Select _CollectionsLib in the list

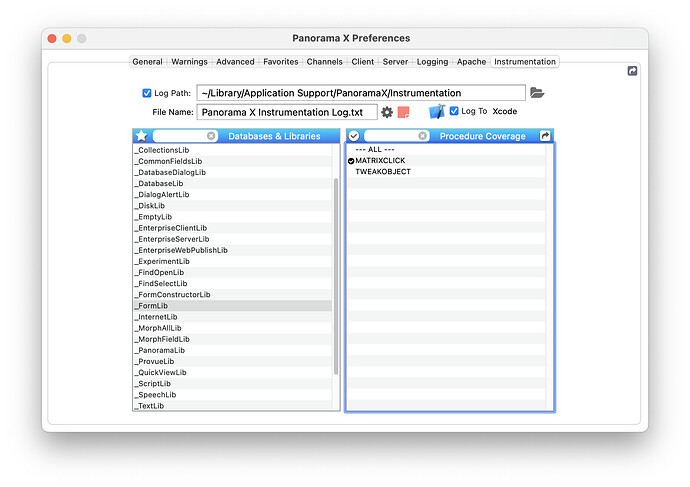pyautogui.click(x=233, y=150)
